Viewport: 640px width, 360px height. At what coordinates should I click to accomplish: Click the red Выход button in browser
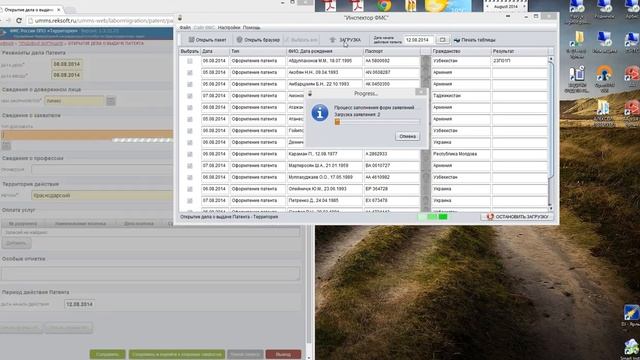pyautogui.click(x=283, y=354)
